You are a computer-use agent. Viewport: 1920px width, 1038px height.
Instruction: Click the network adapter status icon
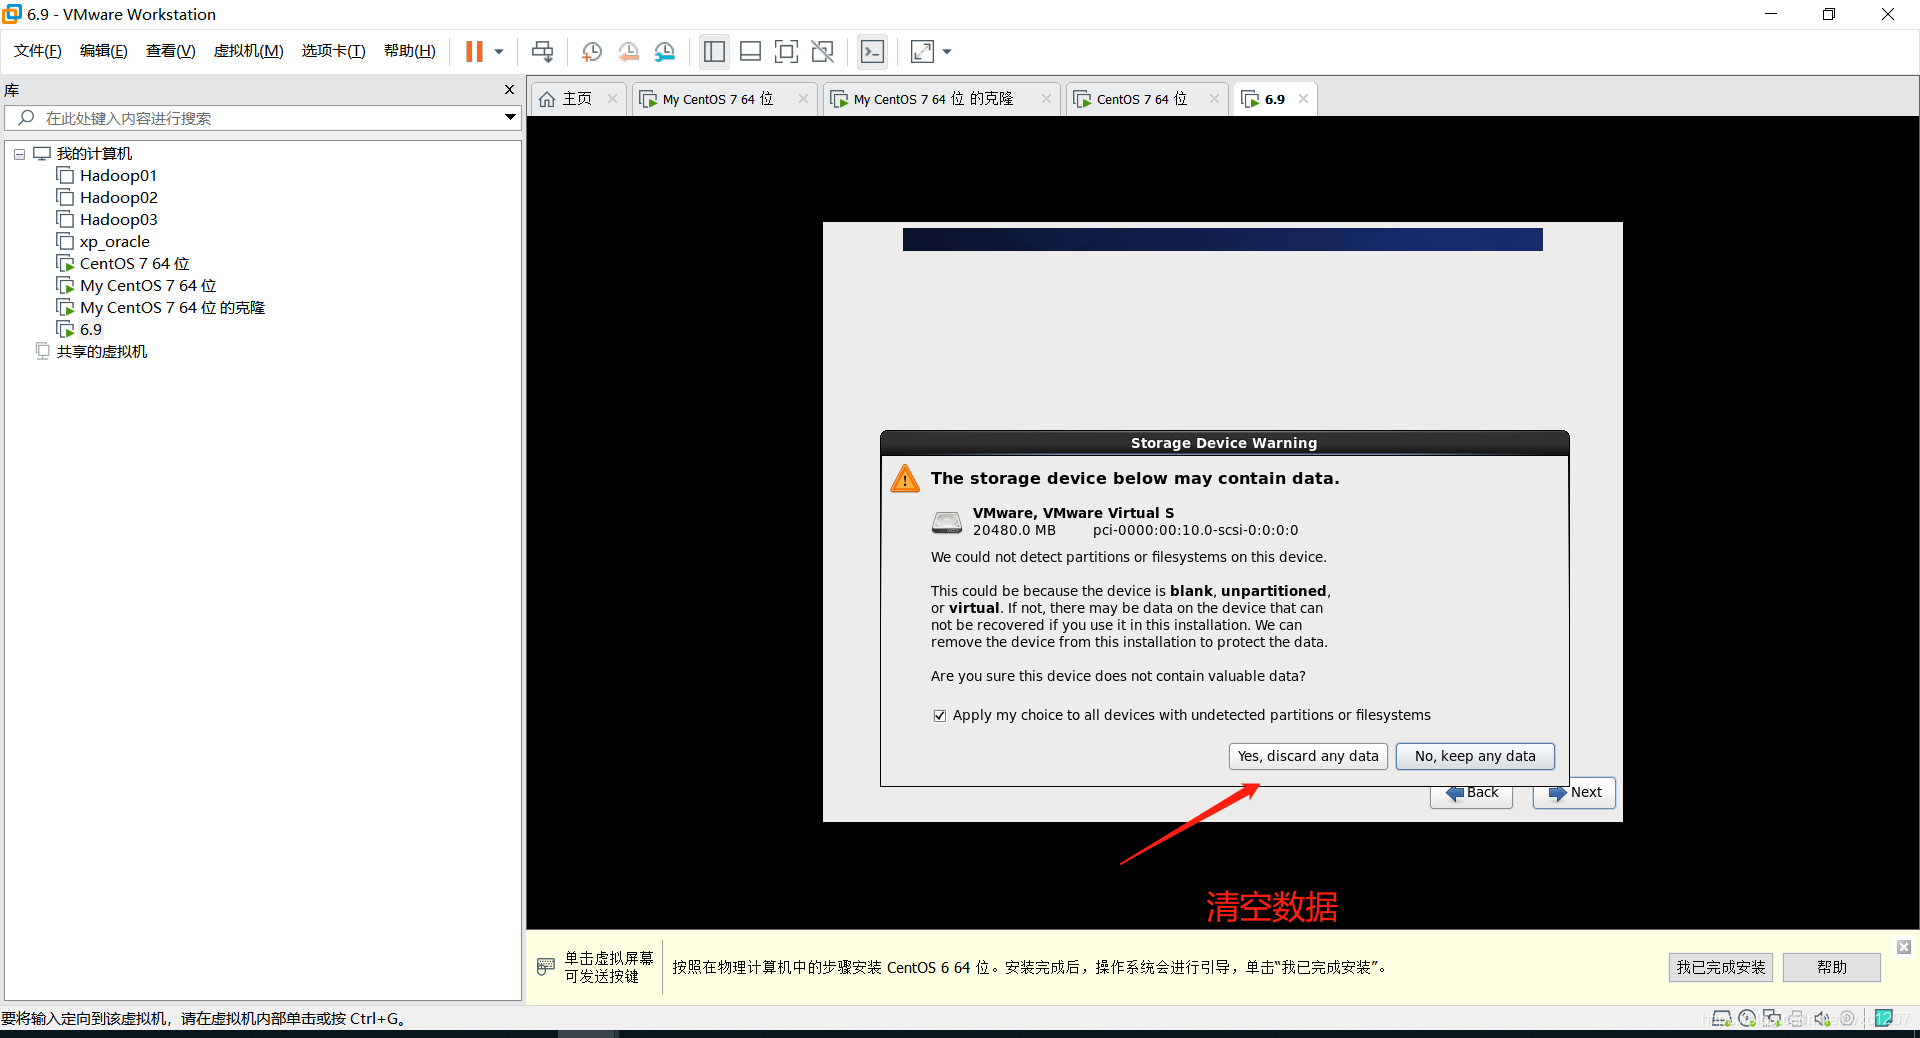point(1772,1019)
